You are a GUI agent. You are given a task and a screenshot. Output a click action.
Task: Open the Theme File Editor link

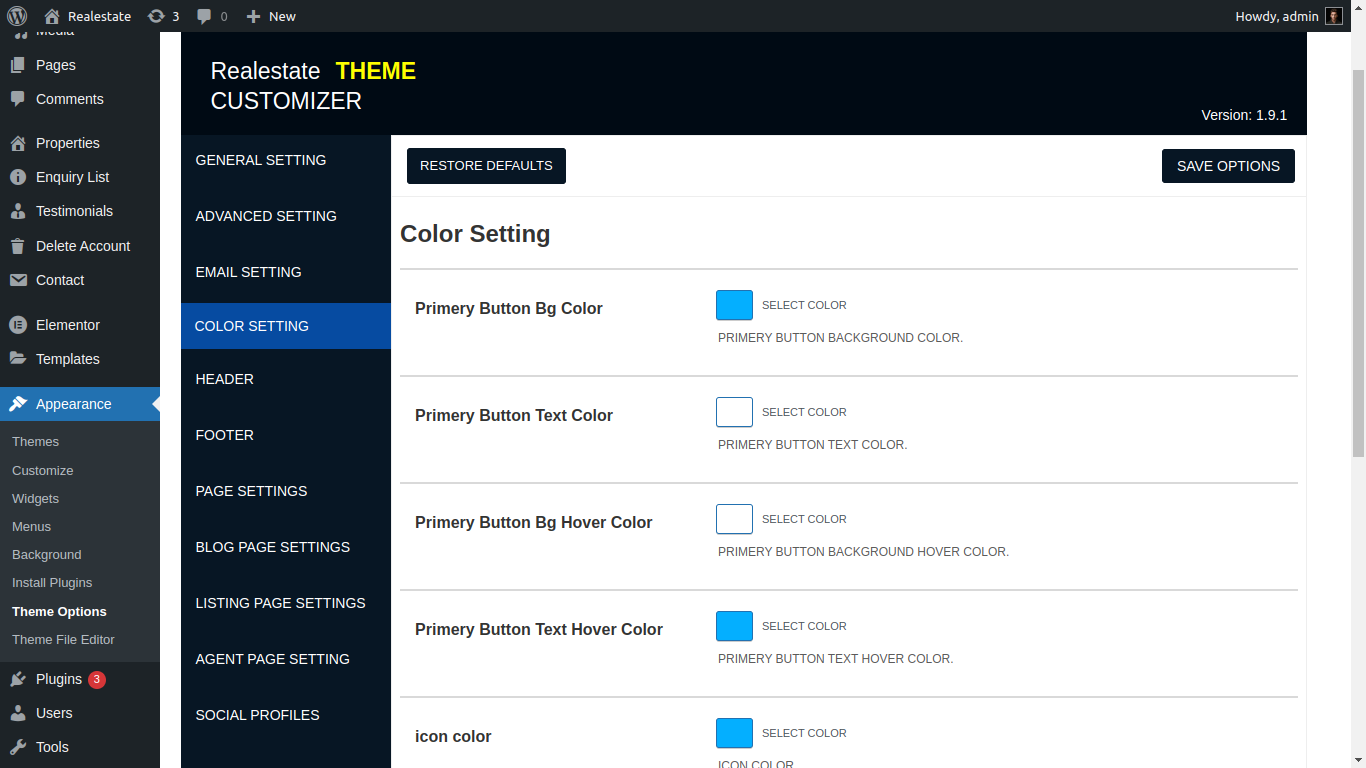63,639
